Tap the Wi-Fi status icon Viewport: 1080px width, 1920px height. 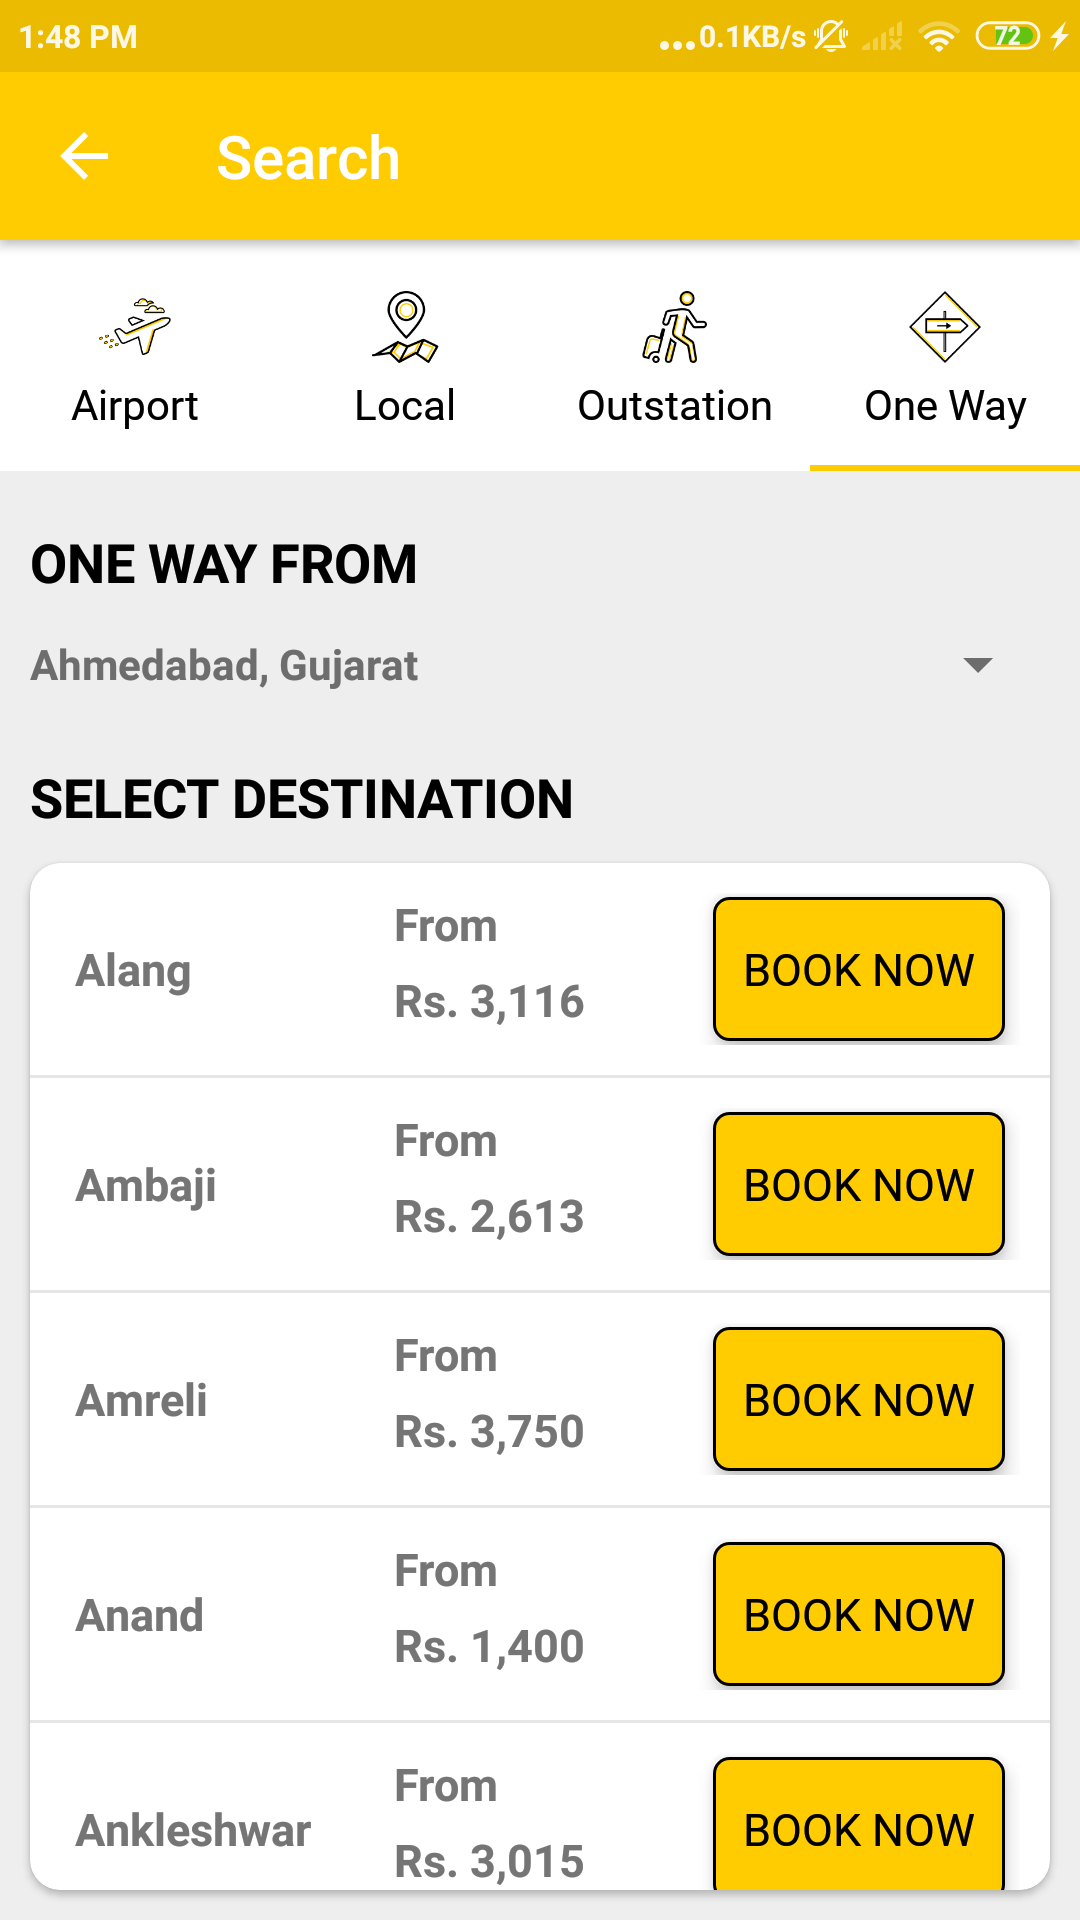coord(938,38)
